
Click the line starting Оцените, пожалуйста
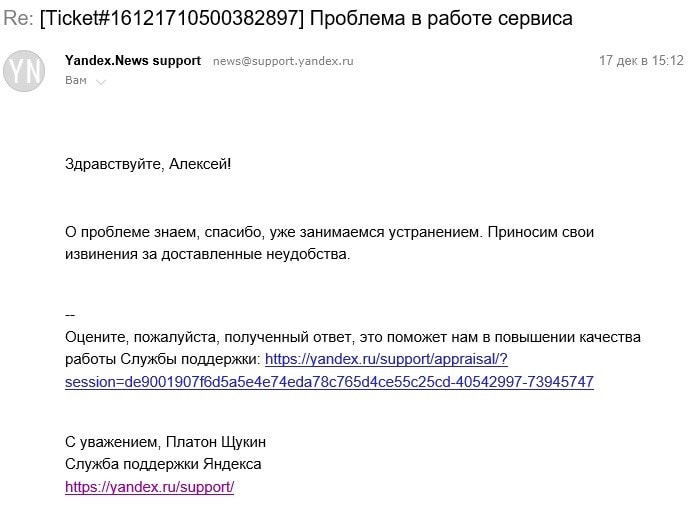pyautogui.click(x=352, y=337)
